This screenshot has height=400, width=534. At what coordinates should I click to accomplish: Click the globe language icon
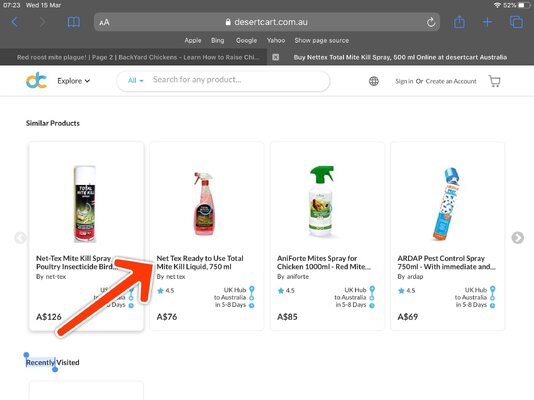point(374,81)
